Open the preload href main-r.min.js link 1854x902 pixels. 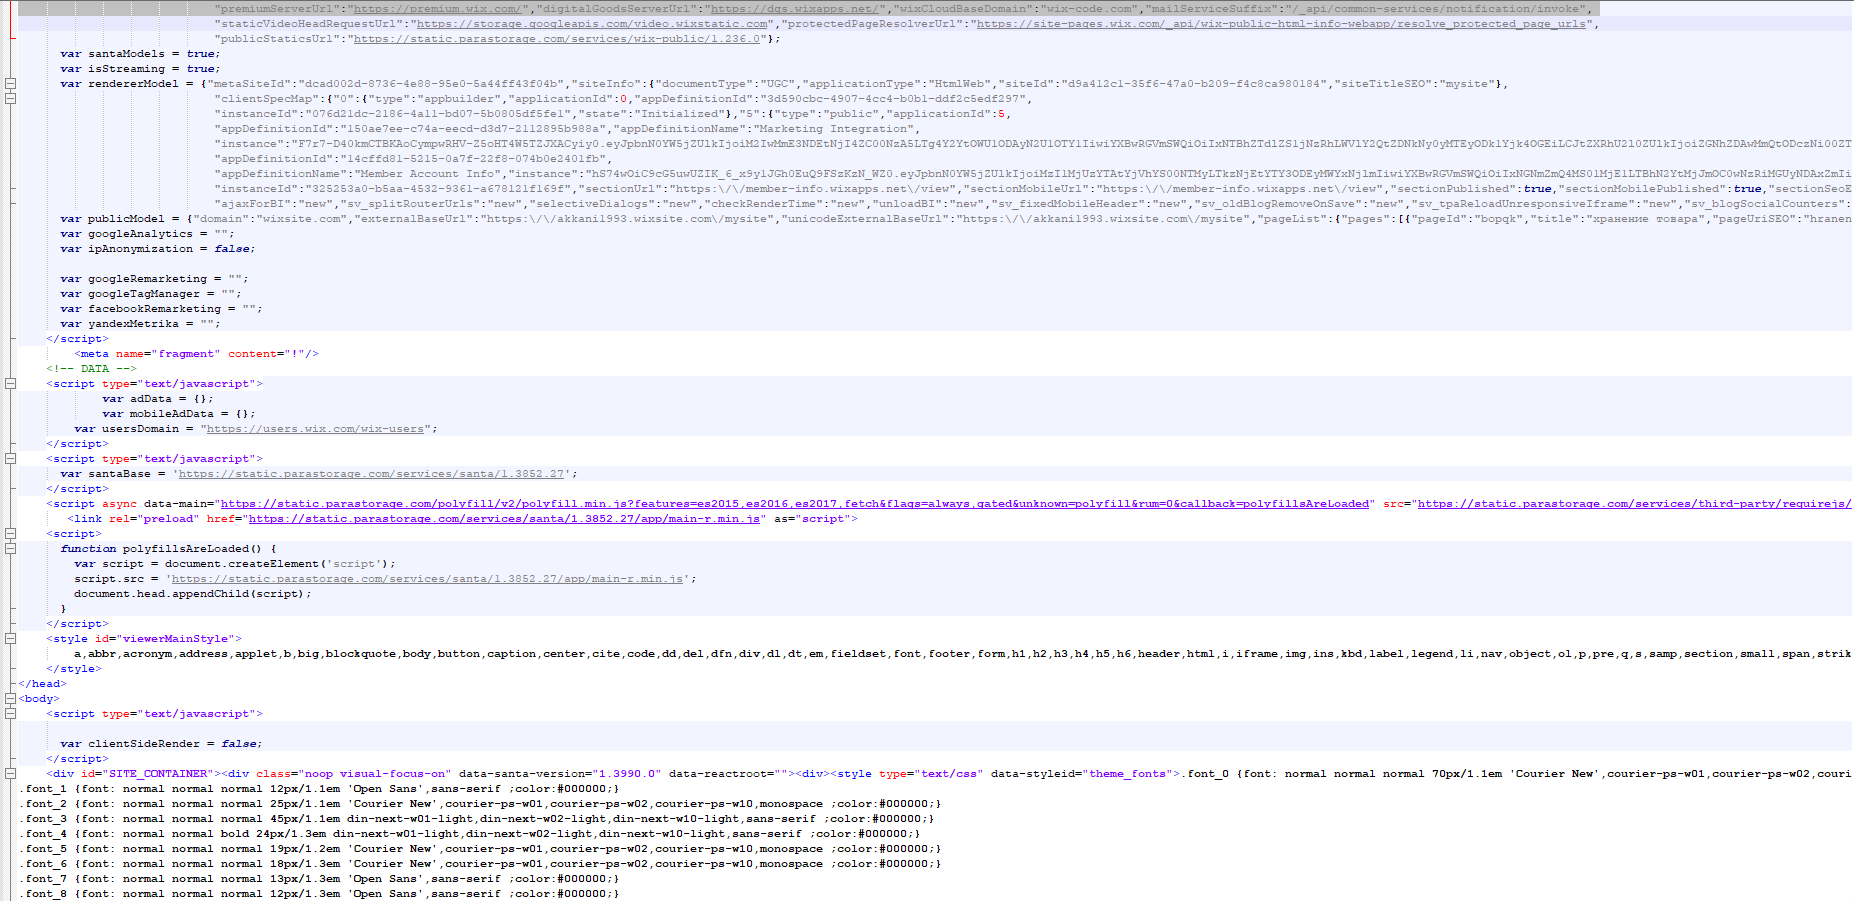(x=506, y=519)
